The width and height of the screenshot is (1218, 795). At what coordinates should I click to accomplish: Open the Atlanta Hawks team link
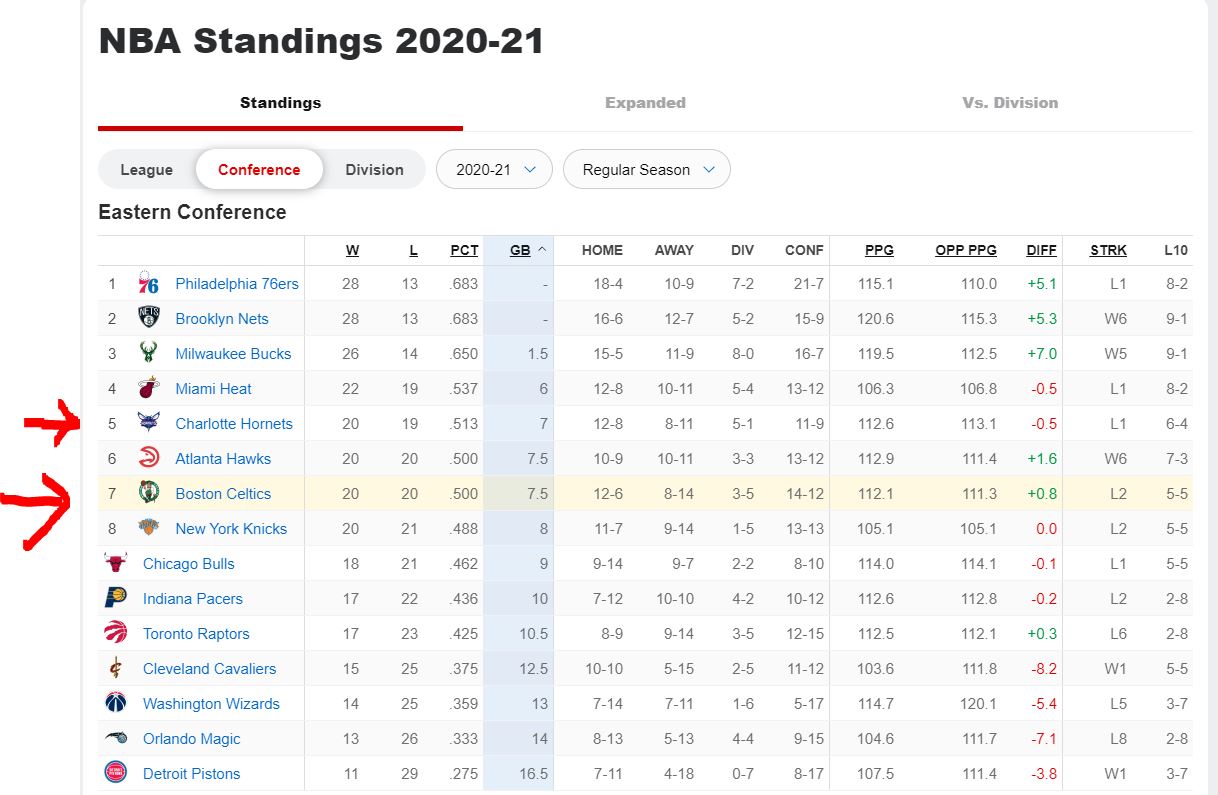click(x=223, y=459)
